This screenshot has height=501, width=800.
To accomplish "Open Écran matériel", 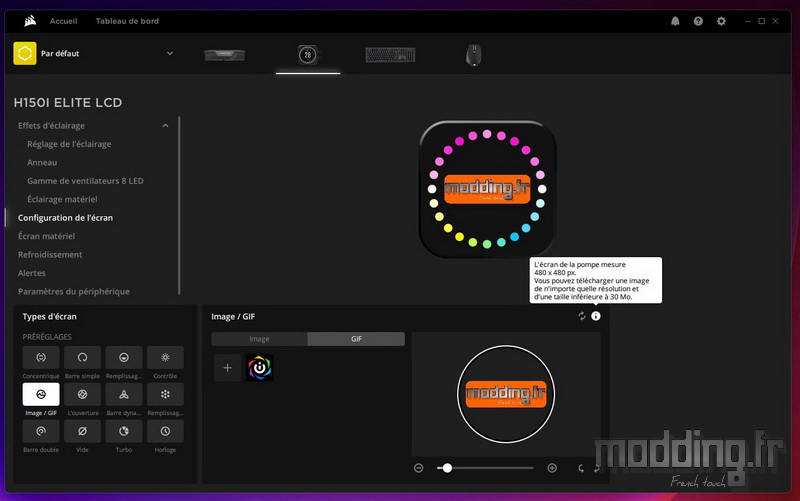I will tap(46, 236).
